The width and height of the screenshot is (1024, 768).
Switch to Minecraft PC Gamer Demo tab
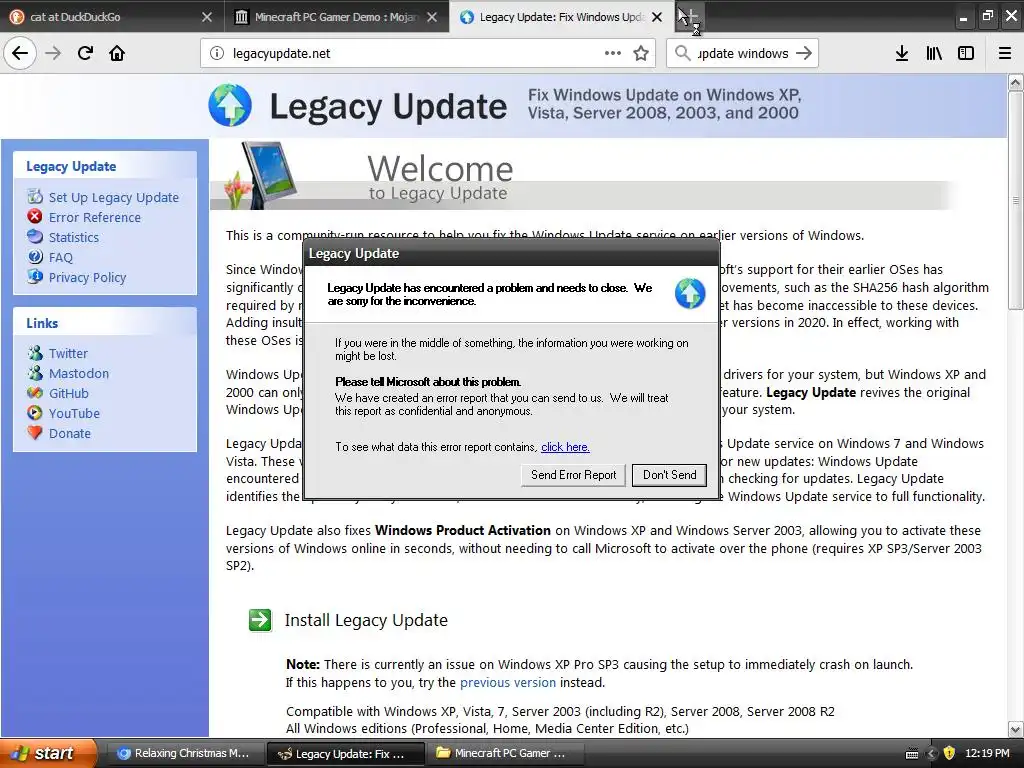[336, 17]
